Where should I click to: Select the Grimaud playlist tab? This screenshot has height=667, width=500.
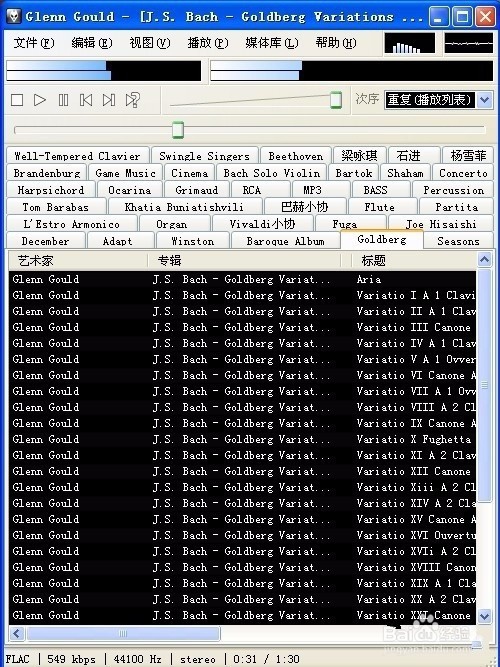click(x=197, y=190)
